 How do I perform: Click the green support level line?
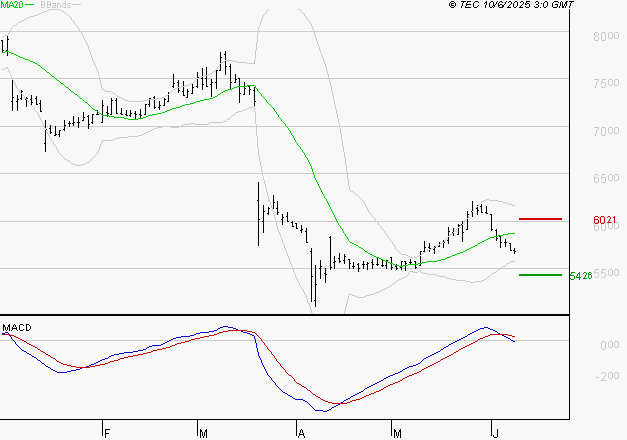coord(540,275)
